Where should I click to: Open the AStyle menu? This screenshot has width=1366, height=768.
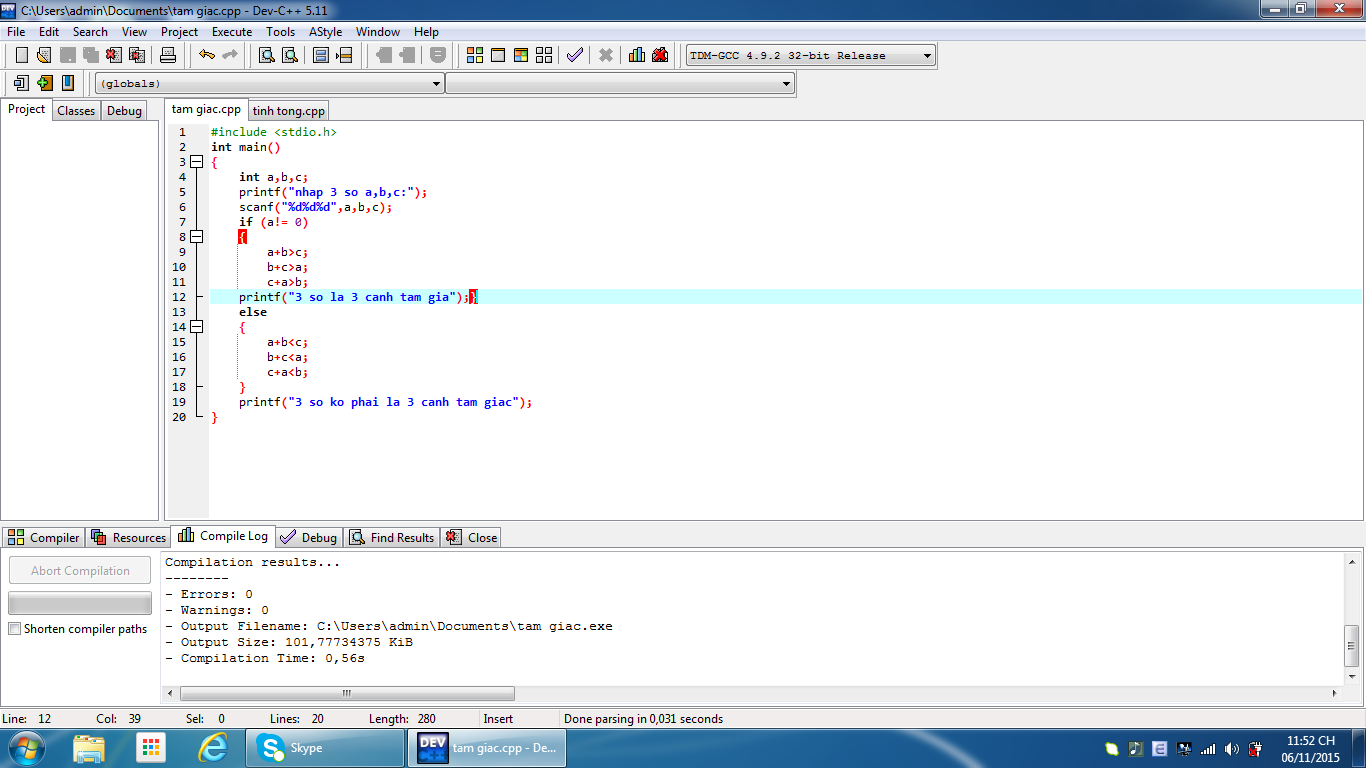[x=326, y=32]
